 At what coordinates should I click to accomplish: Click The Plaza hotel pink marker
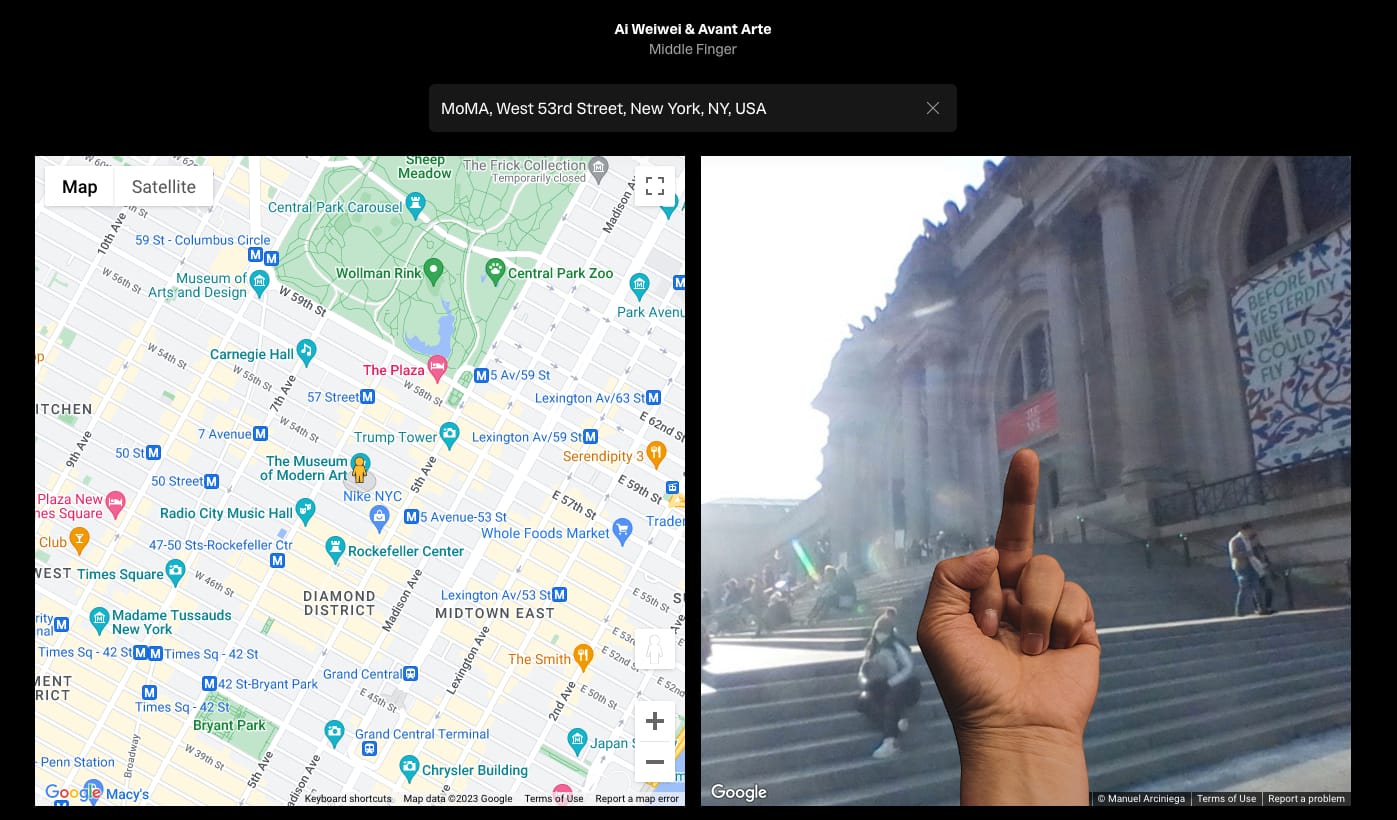point(437,368)
